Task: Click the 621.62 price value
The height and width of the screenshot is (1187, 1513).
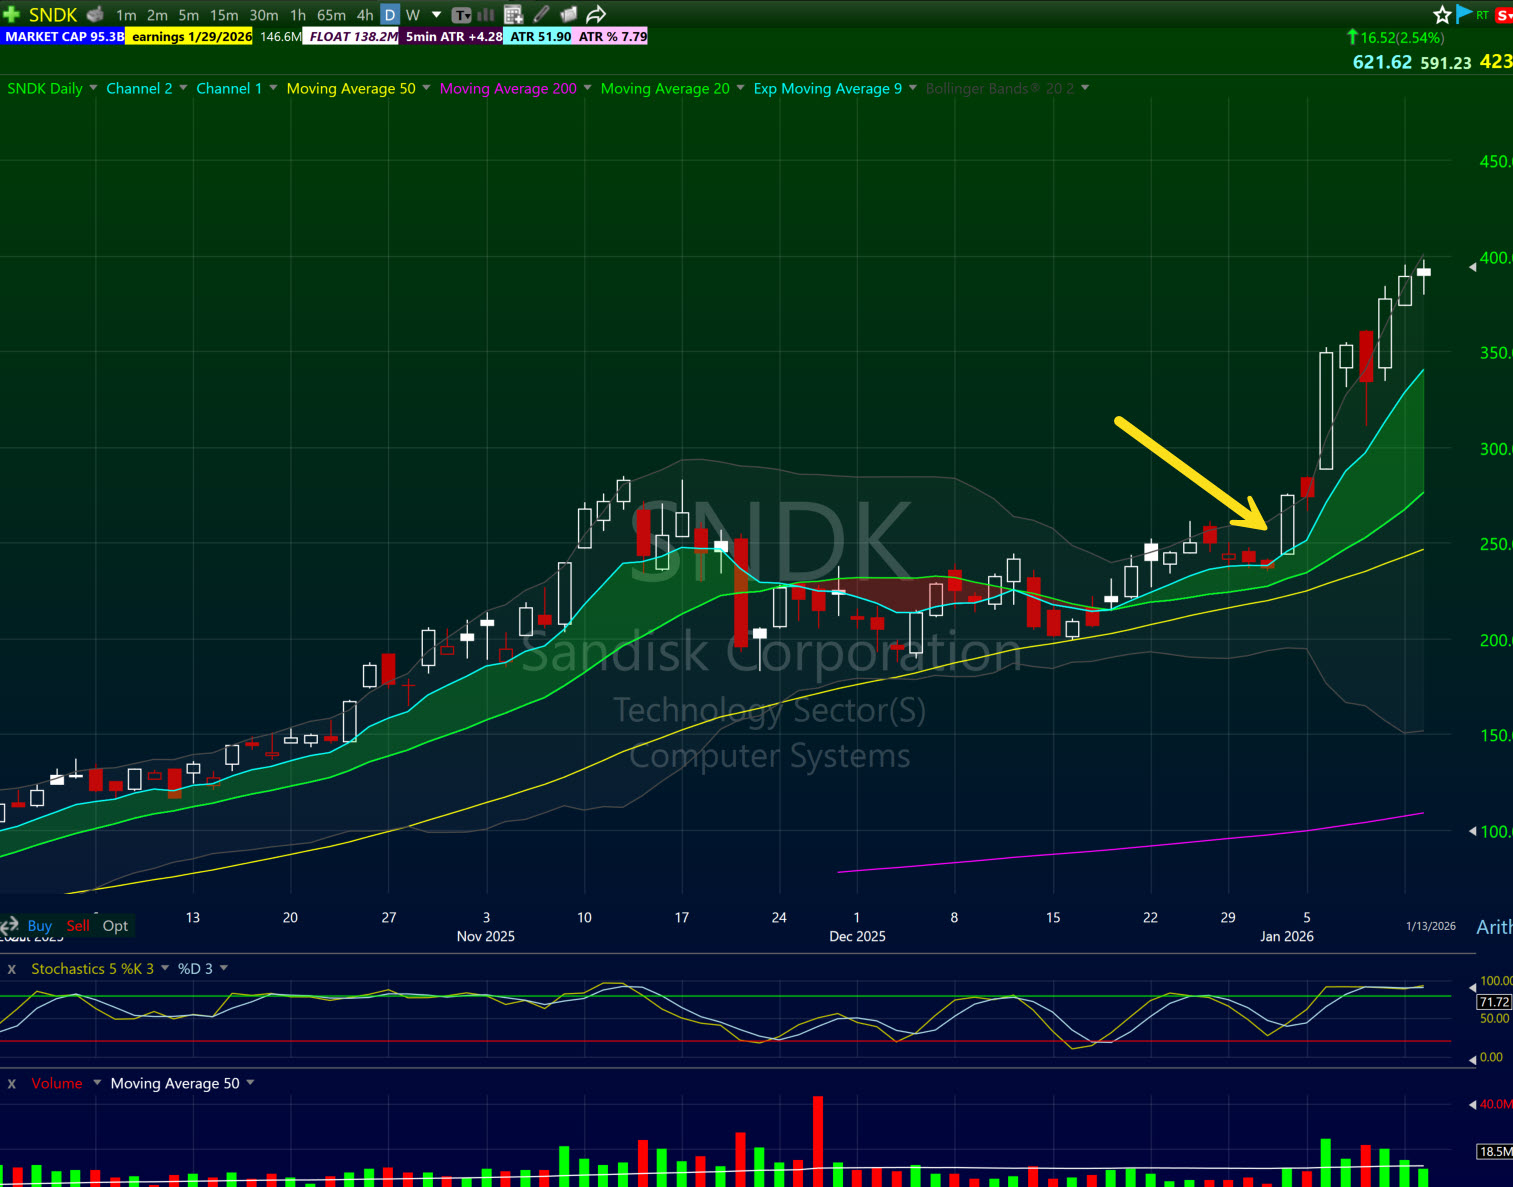Action: (1382, 62)
